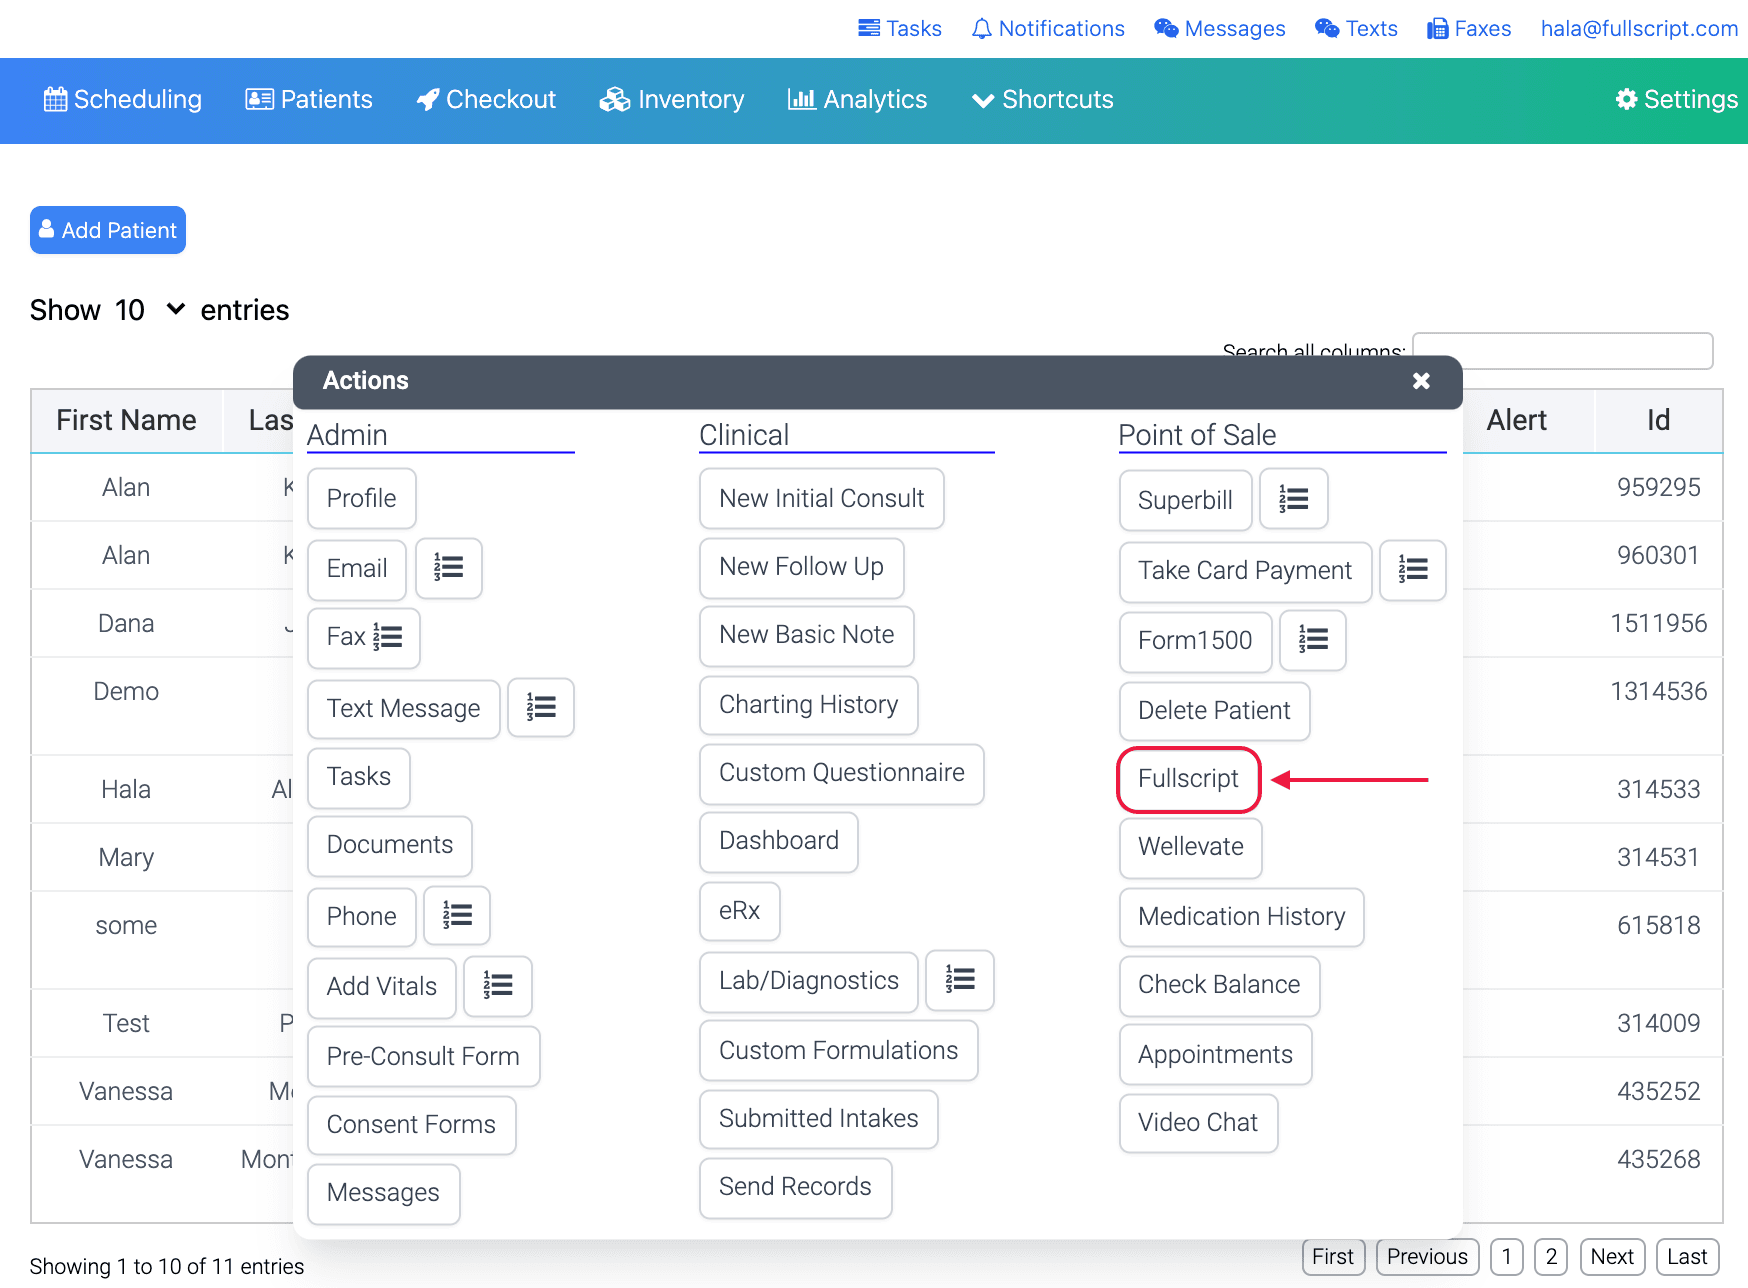
Task: Open the list icon beside Email
Action: click(449, 568)
